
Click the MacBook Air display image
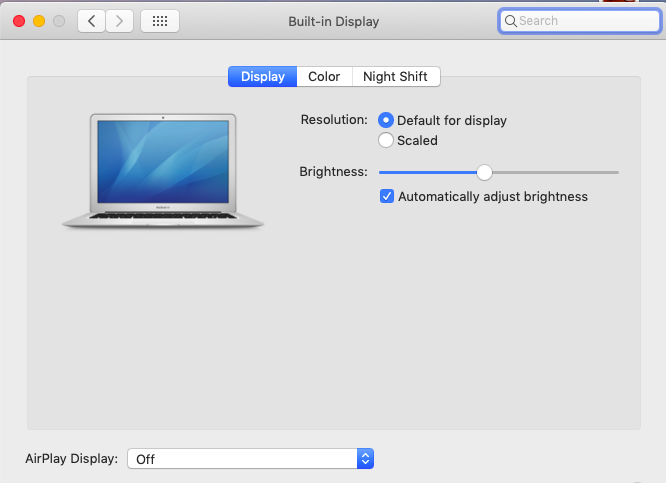pyautogui.click(x=163, y=171)
